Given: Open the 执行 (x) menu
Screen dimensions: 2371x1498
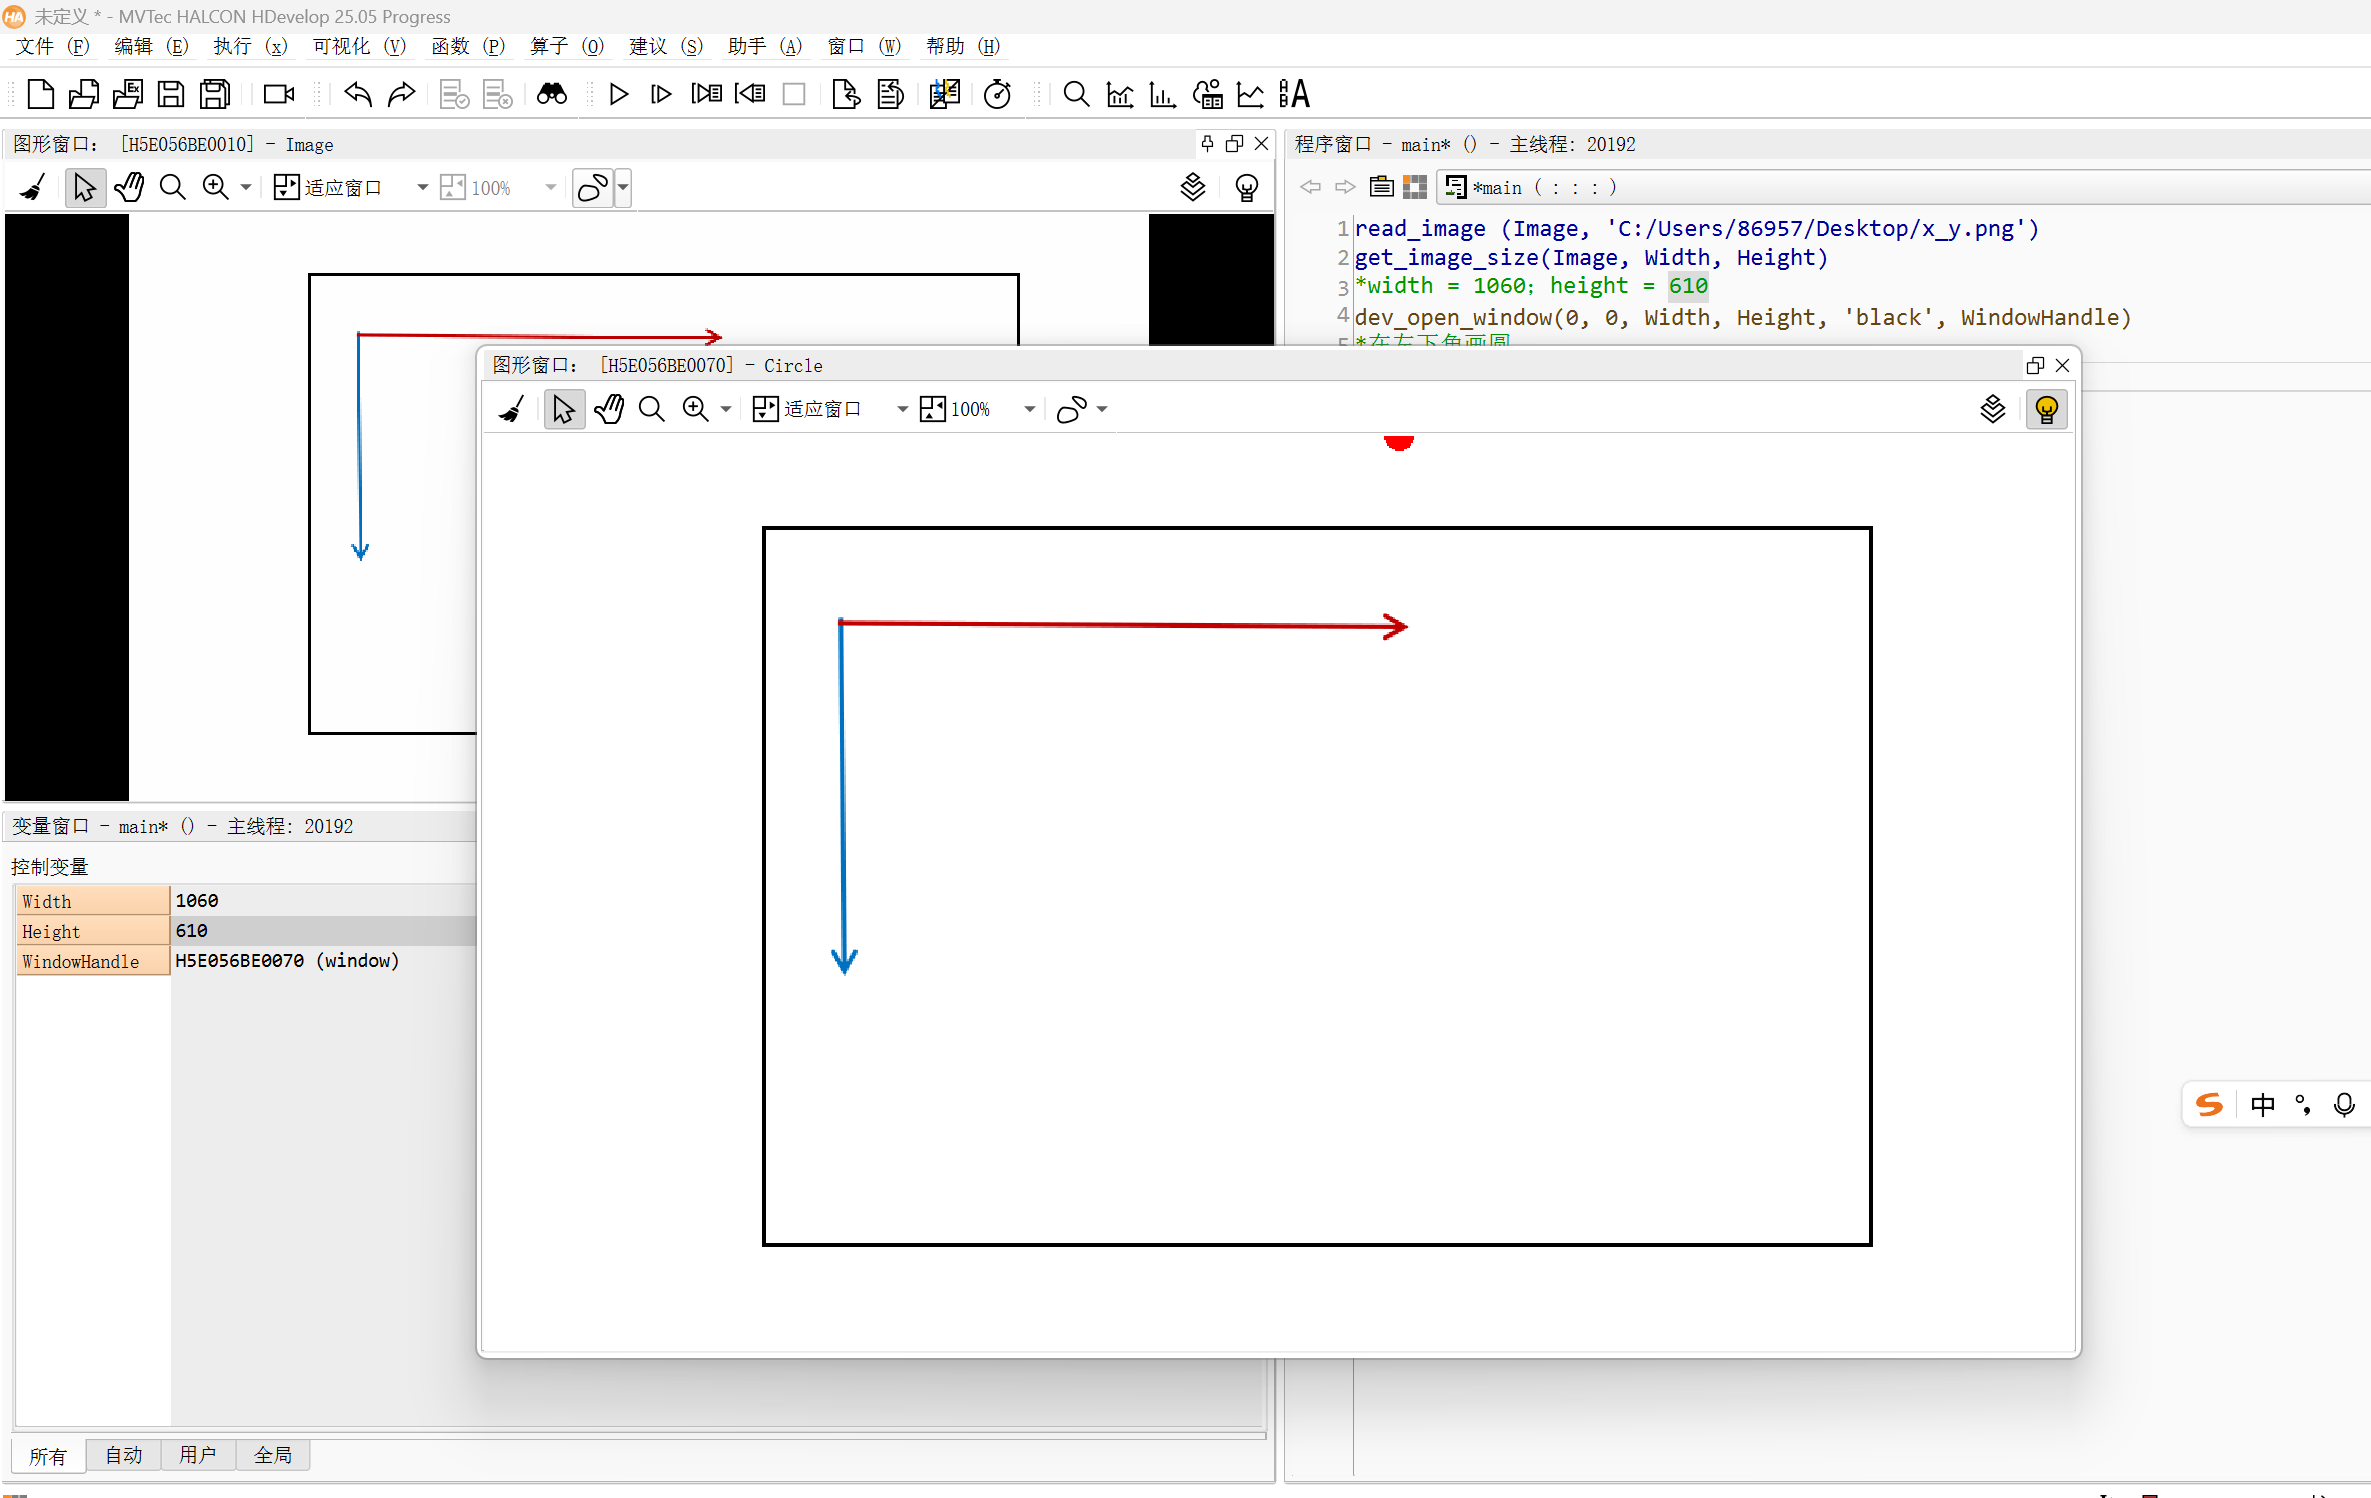Looking at the screenshot, I should [x=250, y=46].
